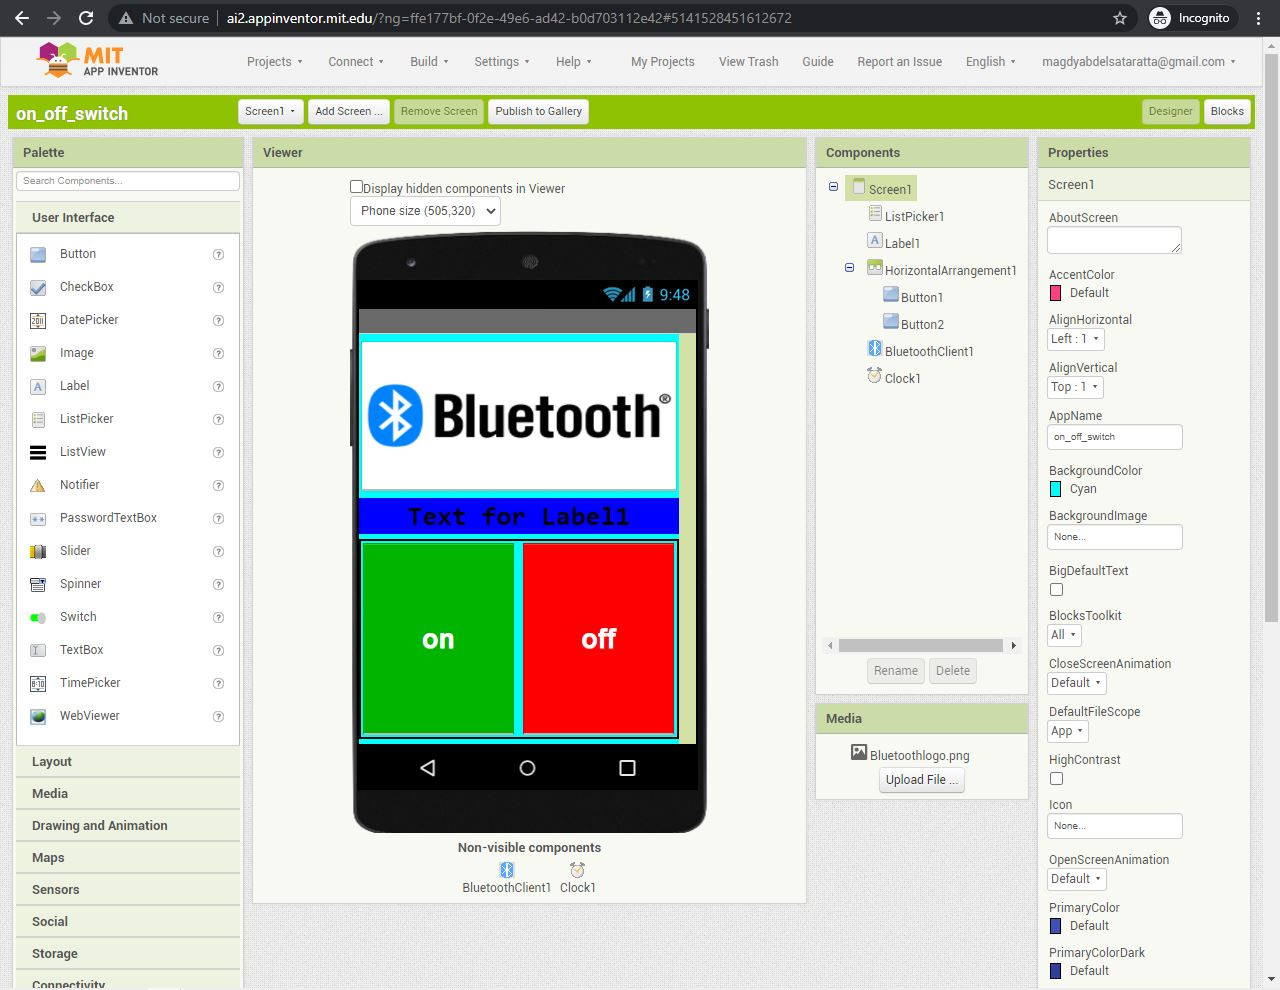Open the Settings menu
Screen dimensions: 1280x990
click(503, 62)
